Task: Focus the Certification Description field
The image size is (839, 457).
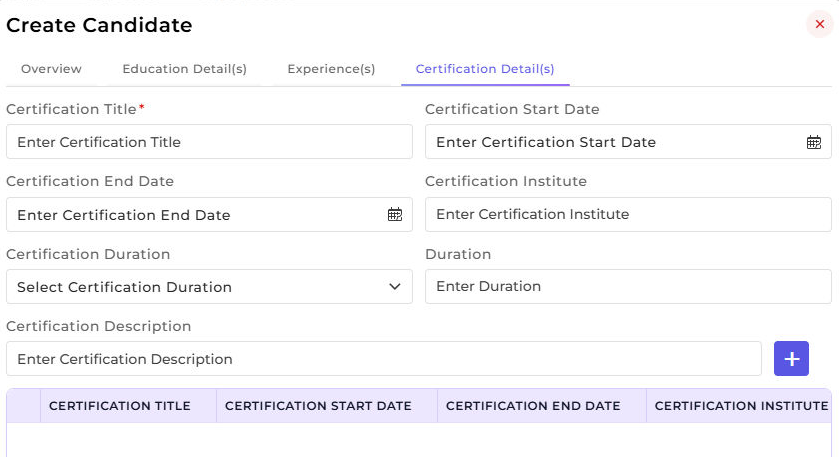Action: coord(384,359)
